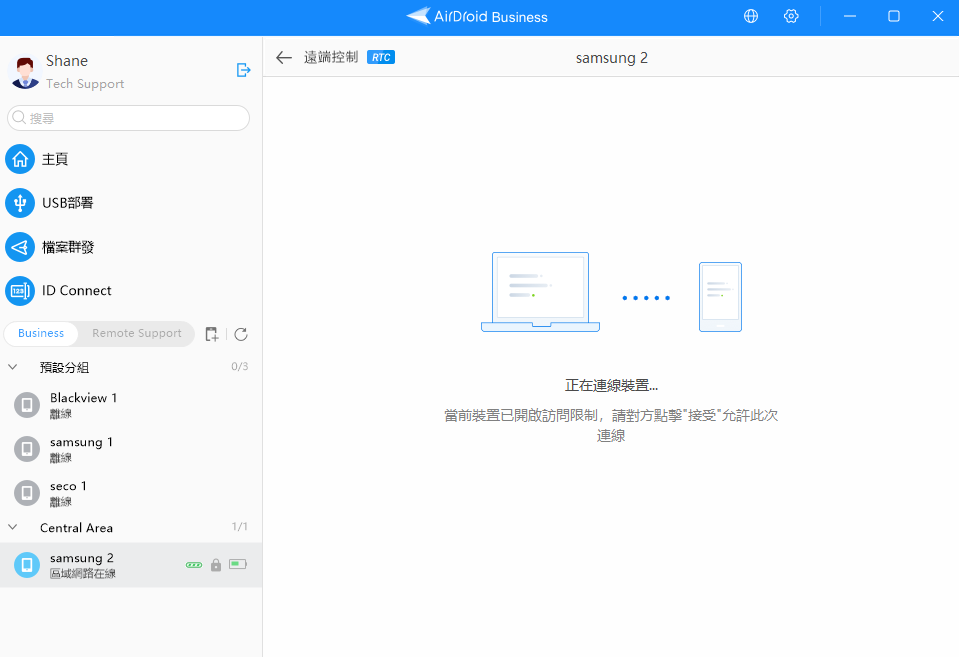The width and height of the screenshot is (959, 657).
Task: Click the phone illustration
Action: point(720,297)
